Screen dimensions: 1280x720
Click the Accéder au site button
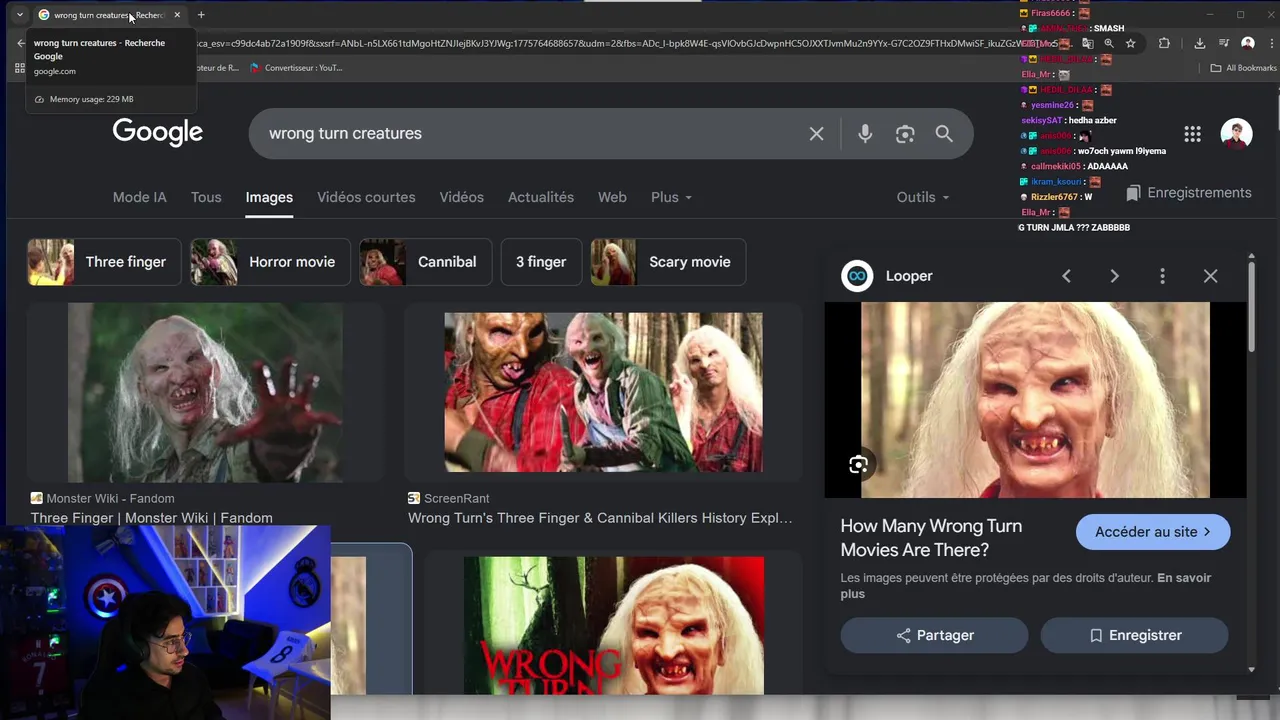tap(1153, 532)
